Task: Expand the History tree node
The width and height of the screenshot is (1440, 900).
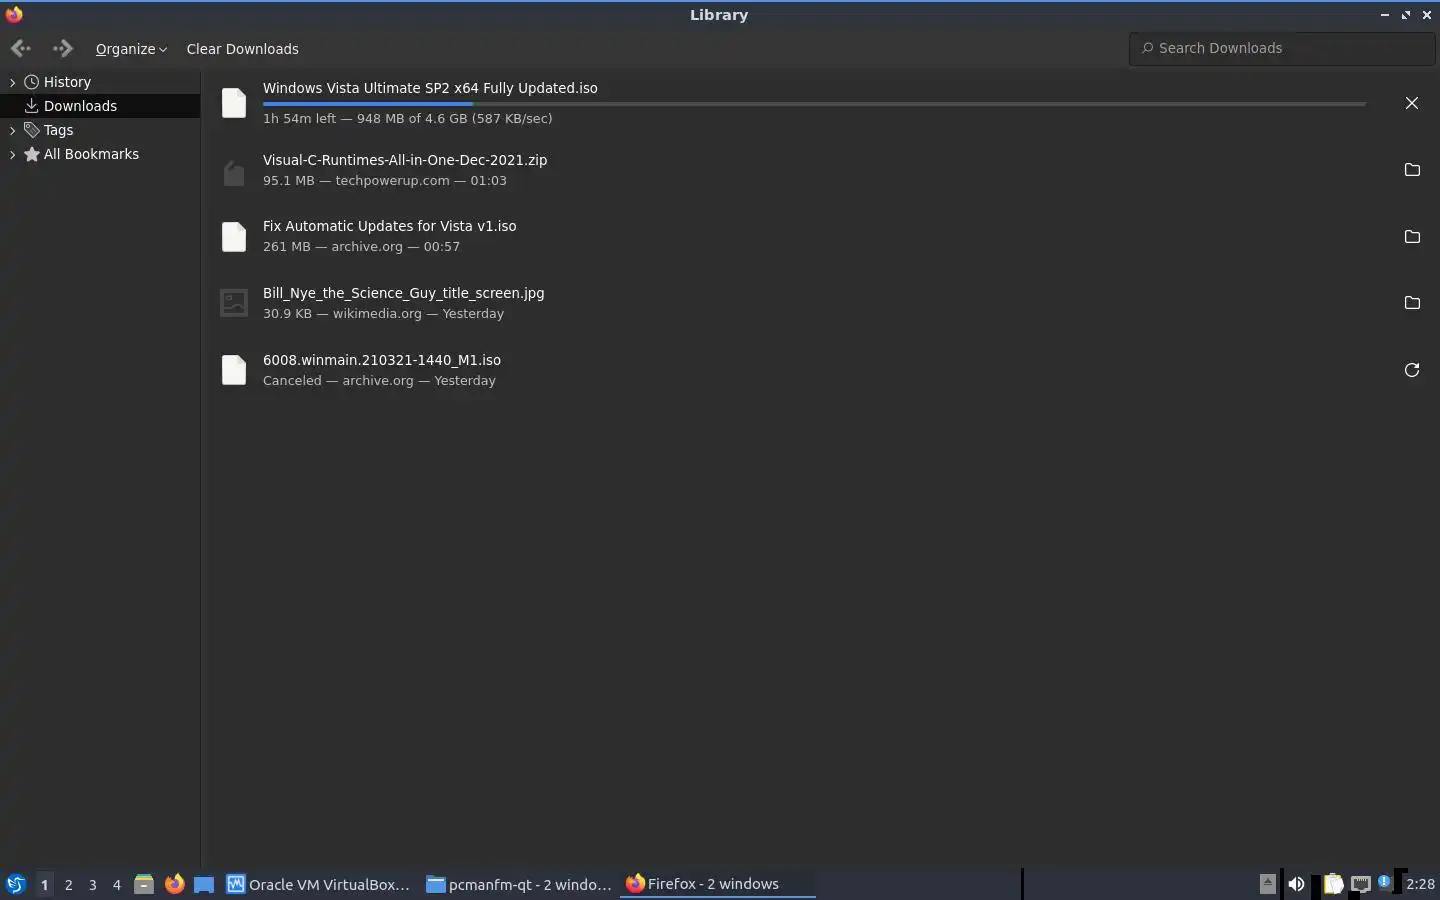Action: click(x=12, y=82)
